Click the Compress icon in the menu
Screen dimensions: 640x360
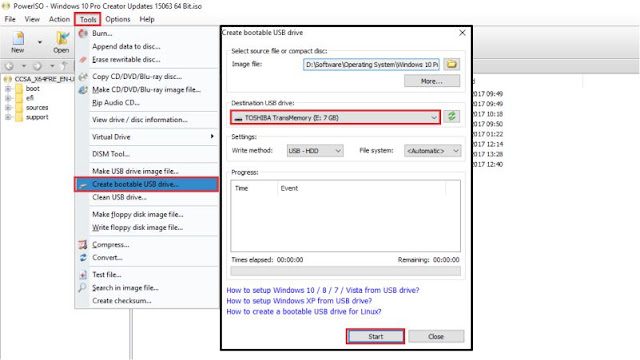(83, 244)
